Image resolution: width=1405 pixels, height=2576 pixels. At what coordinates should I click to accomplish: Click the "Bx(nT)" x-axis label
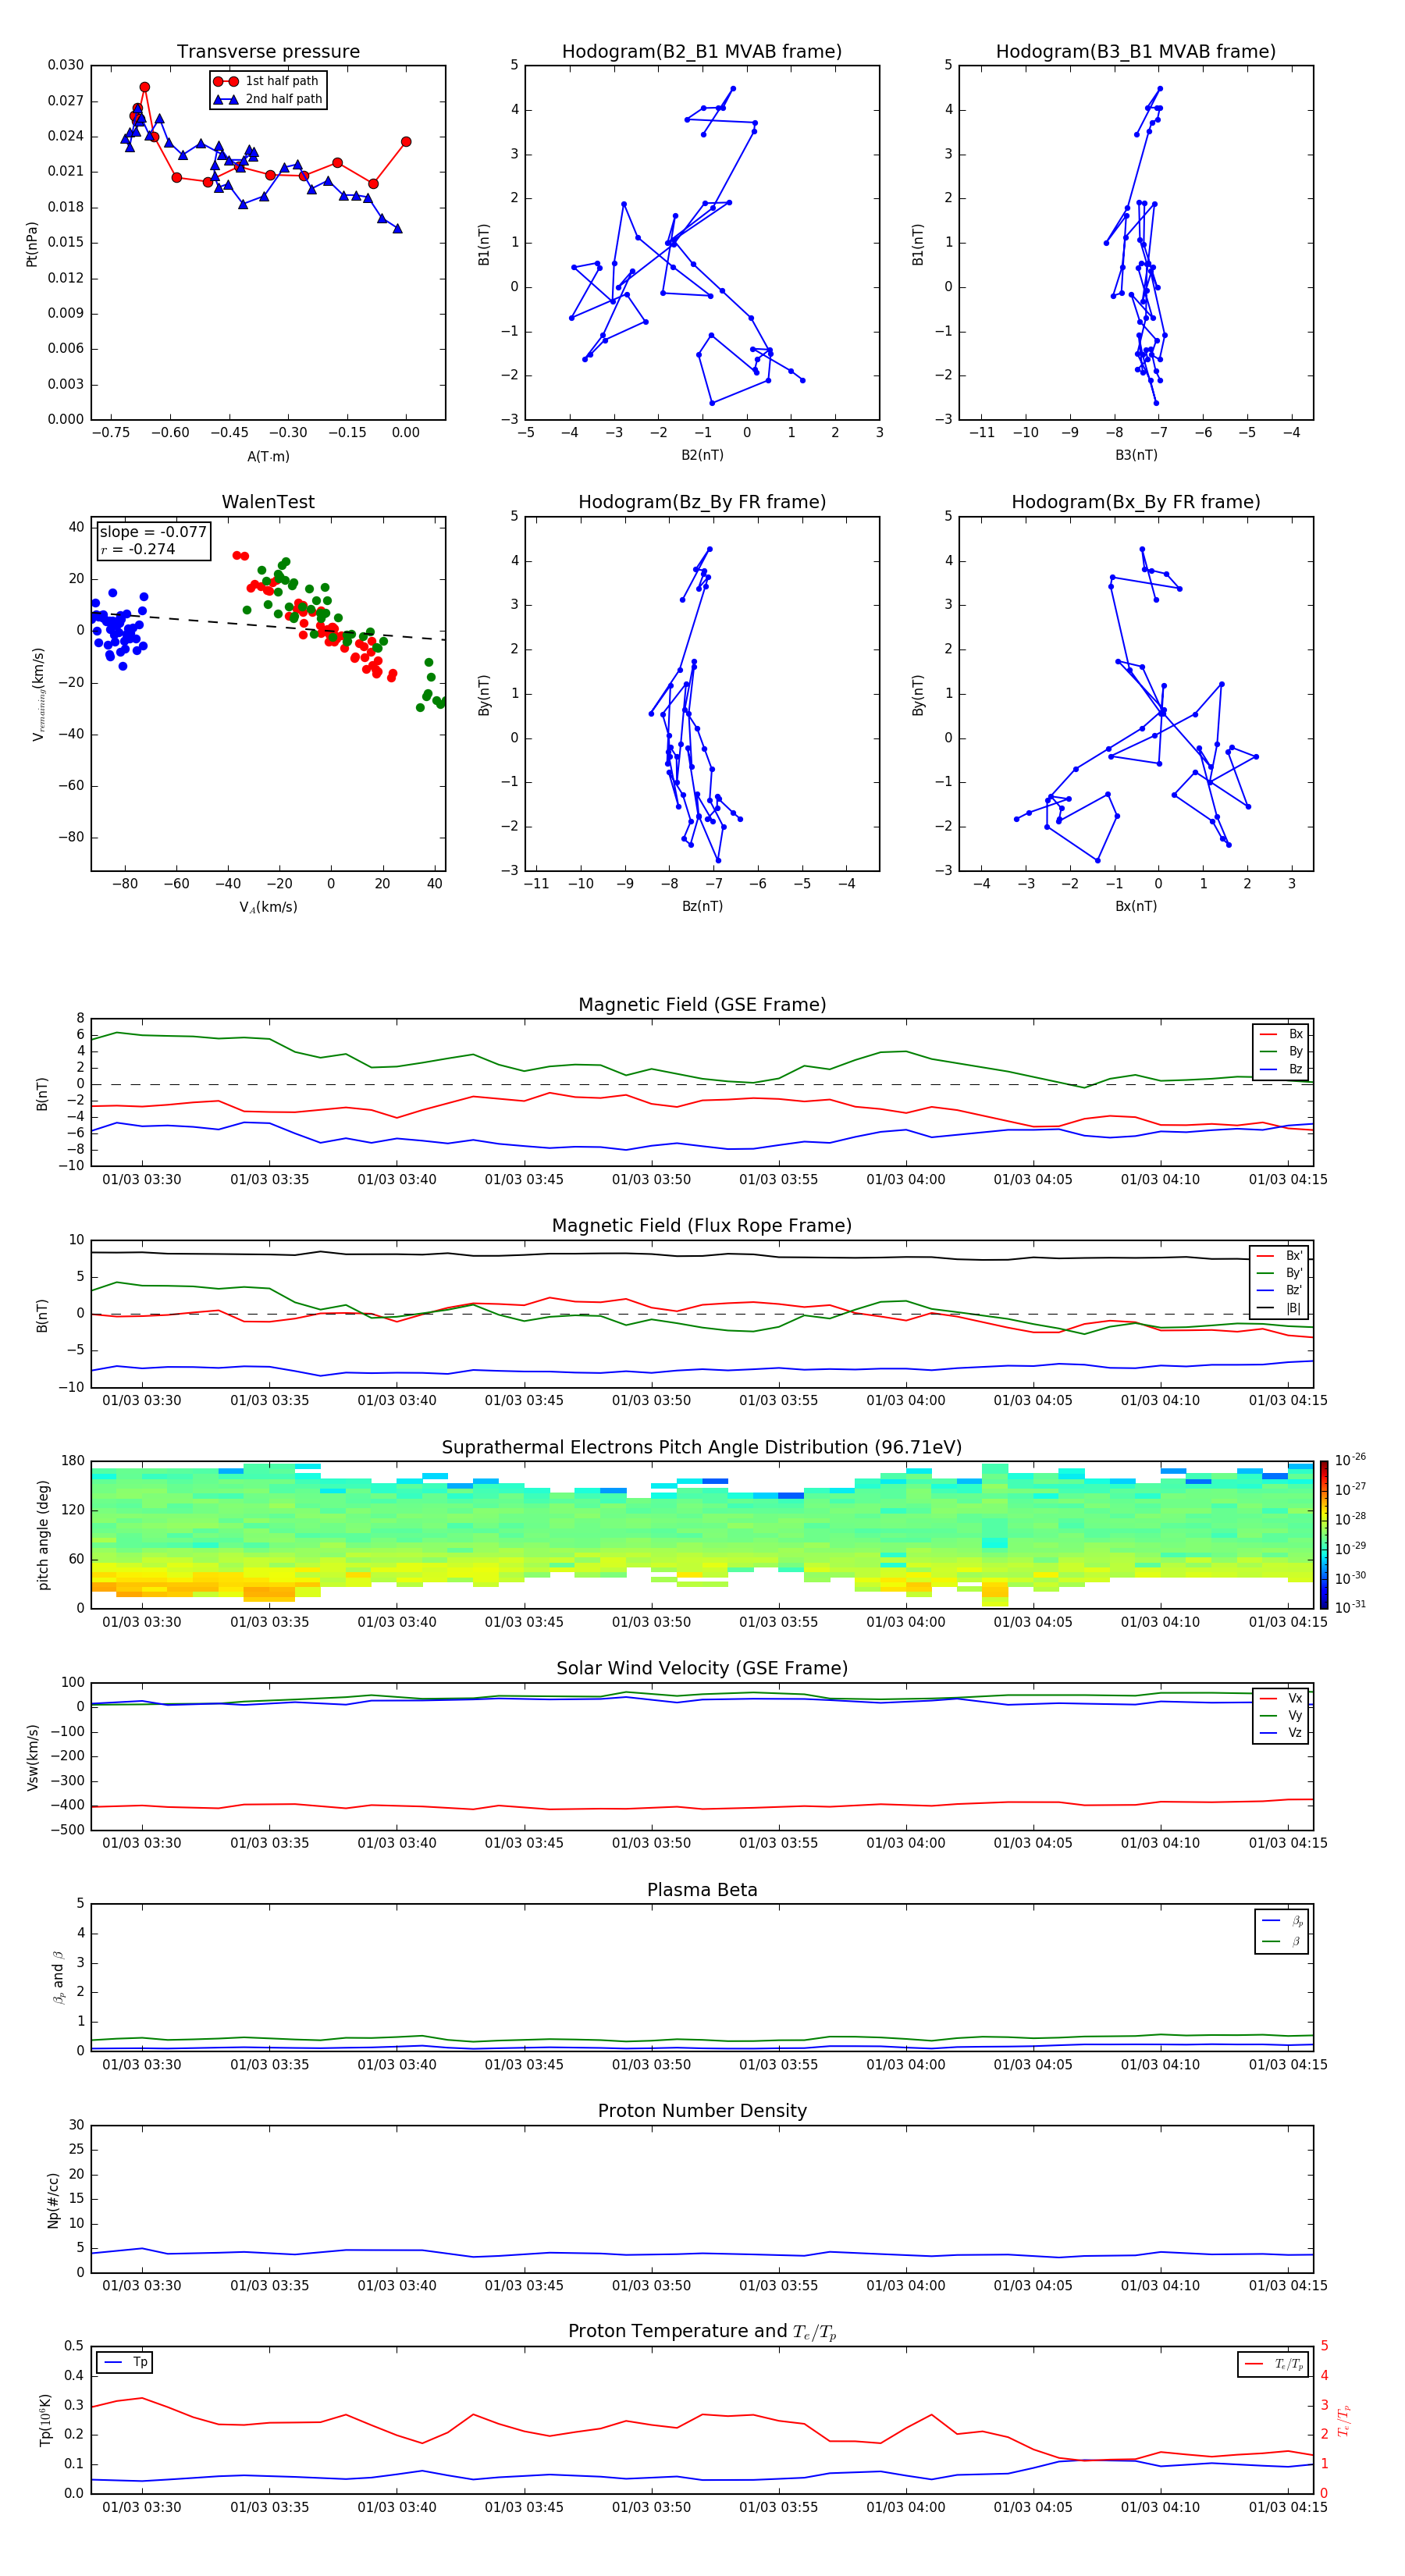pyautogui.click(x=1136, y=906)
